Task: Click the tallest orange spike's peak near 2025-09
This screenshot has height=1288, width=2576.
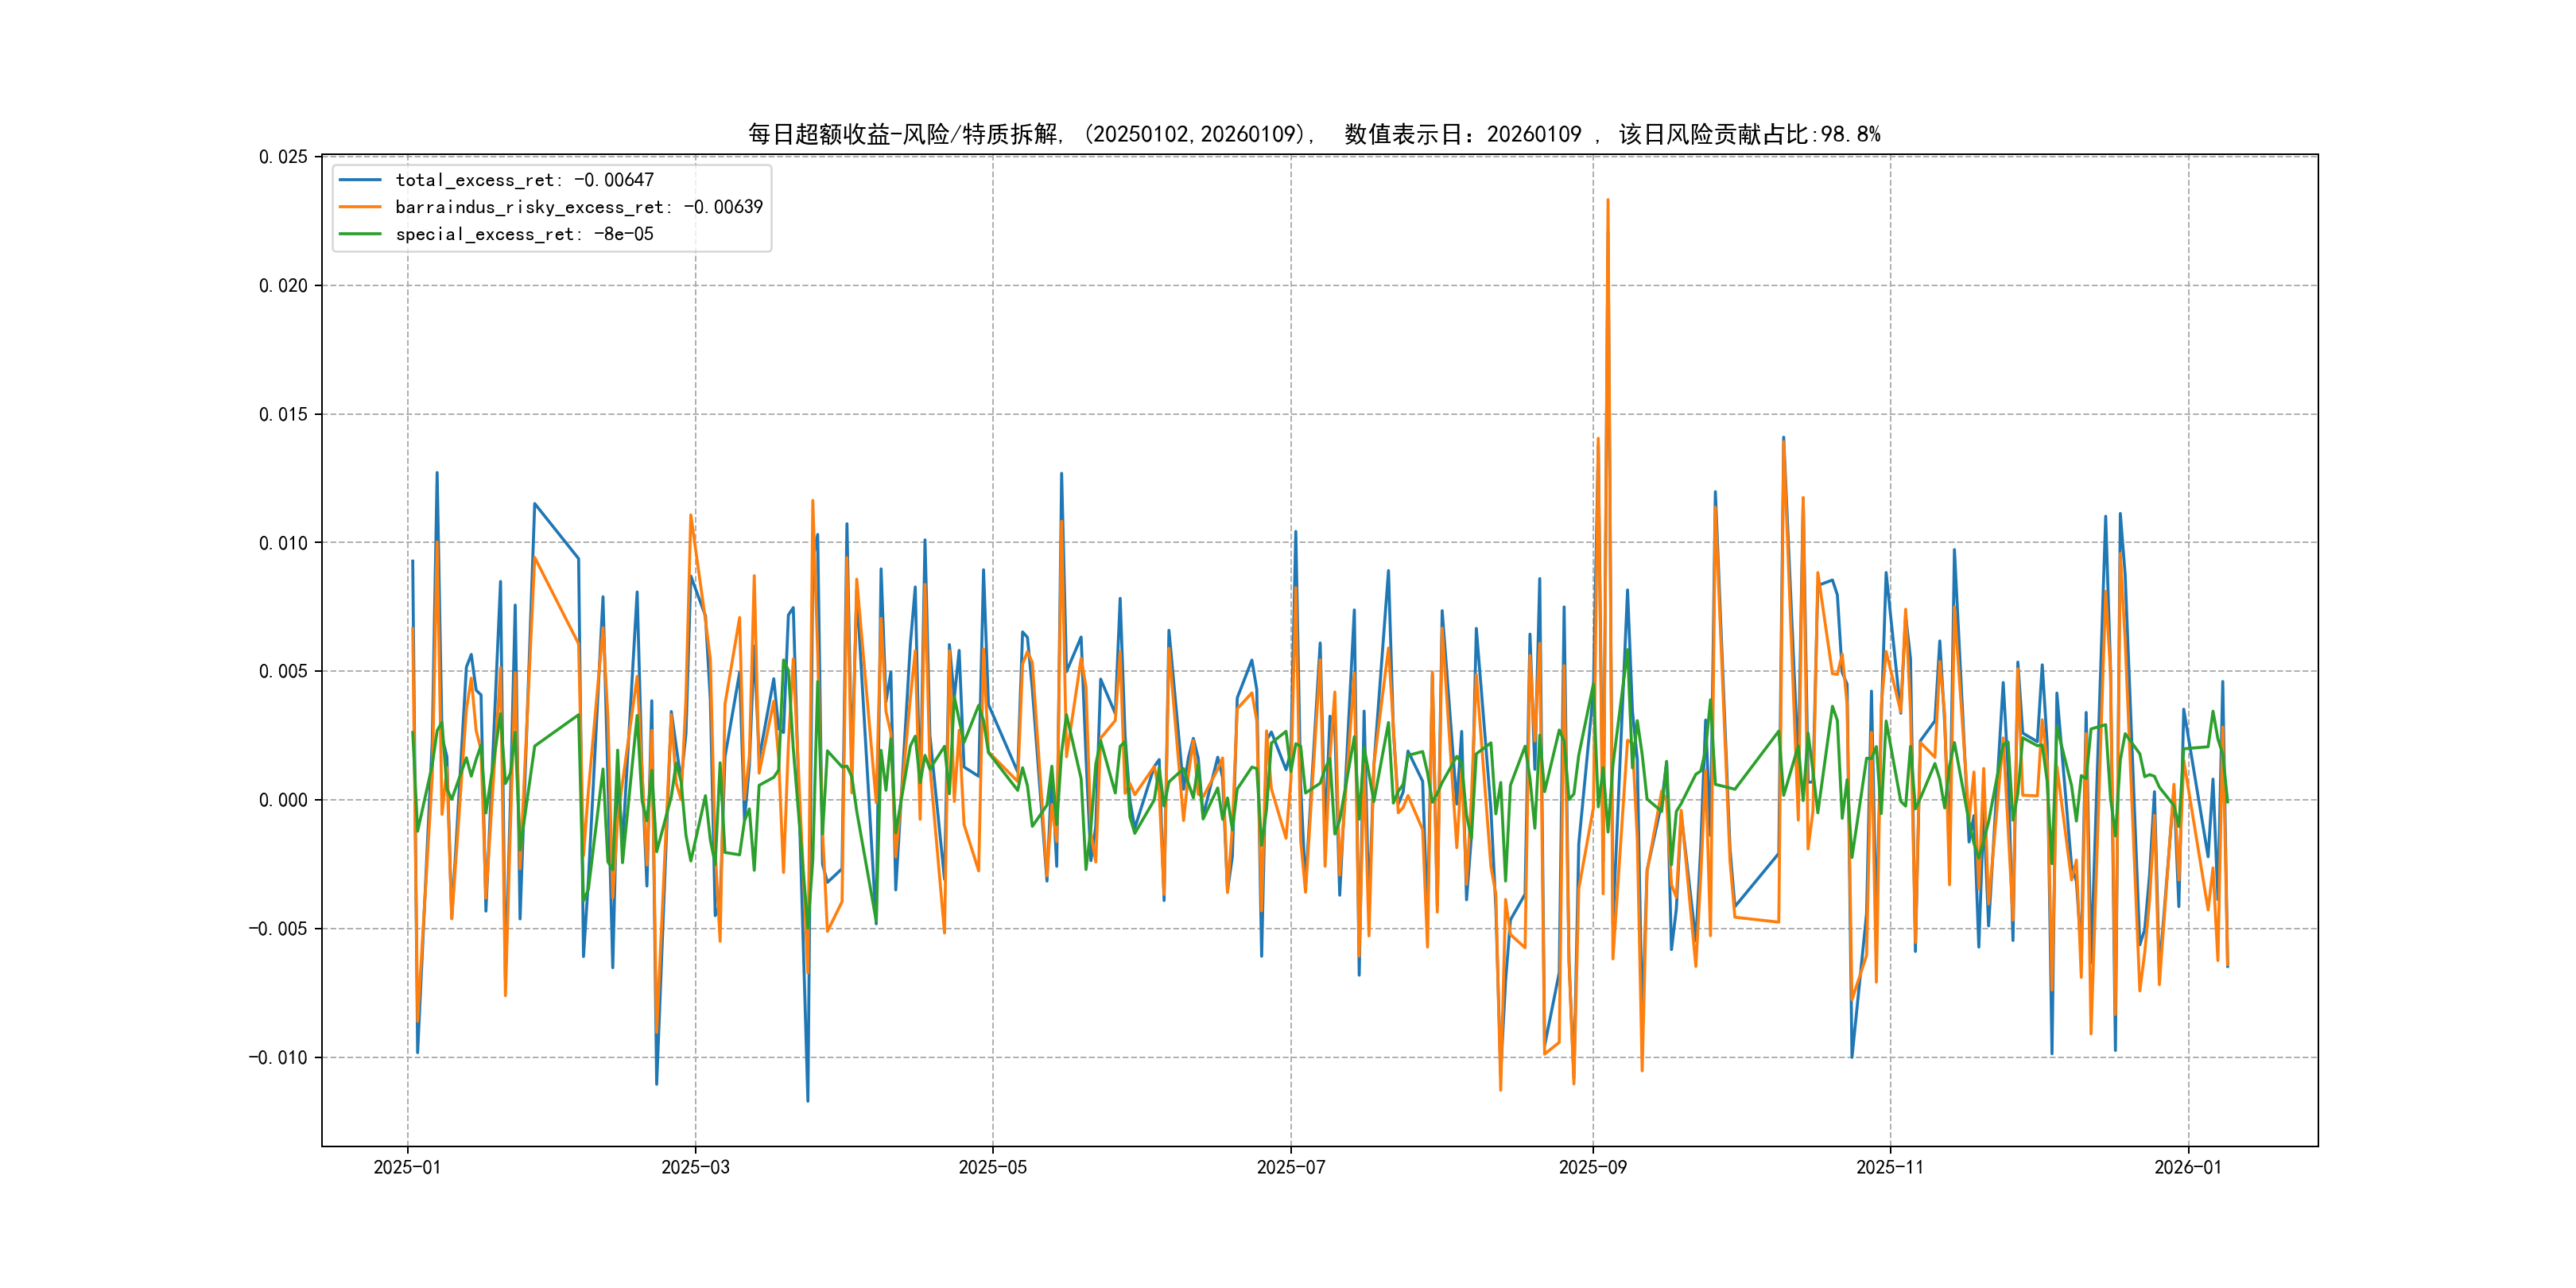Action: (x=1607, y=200)
